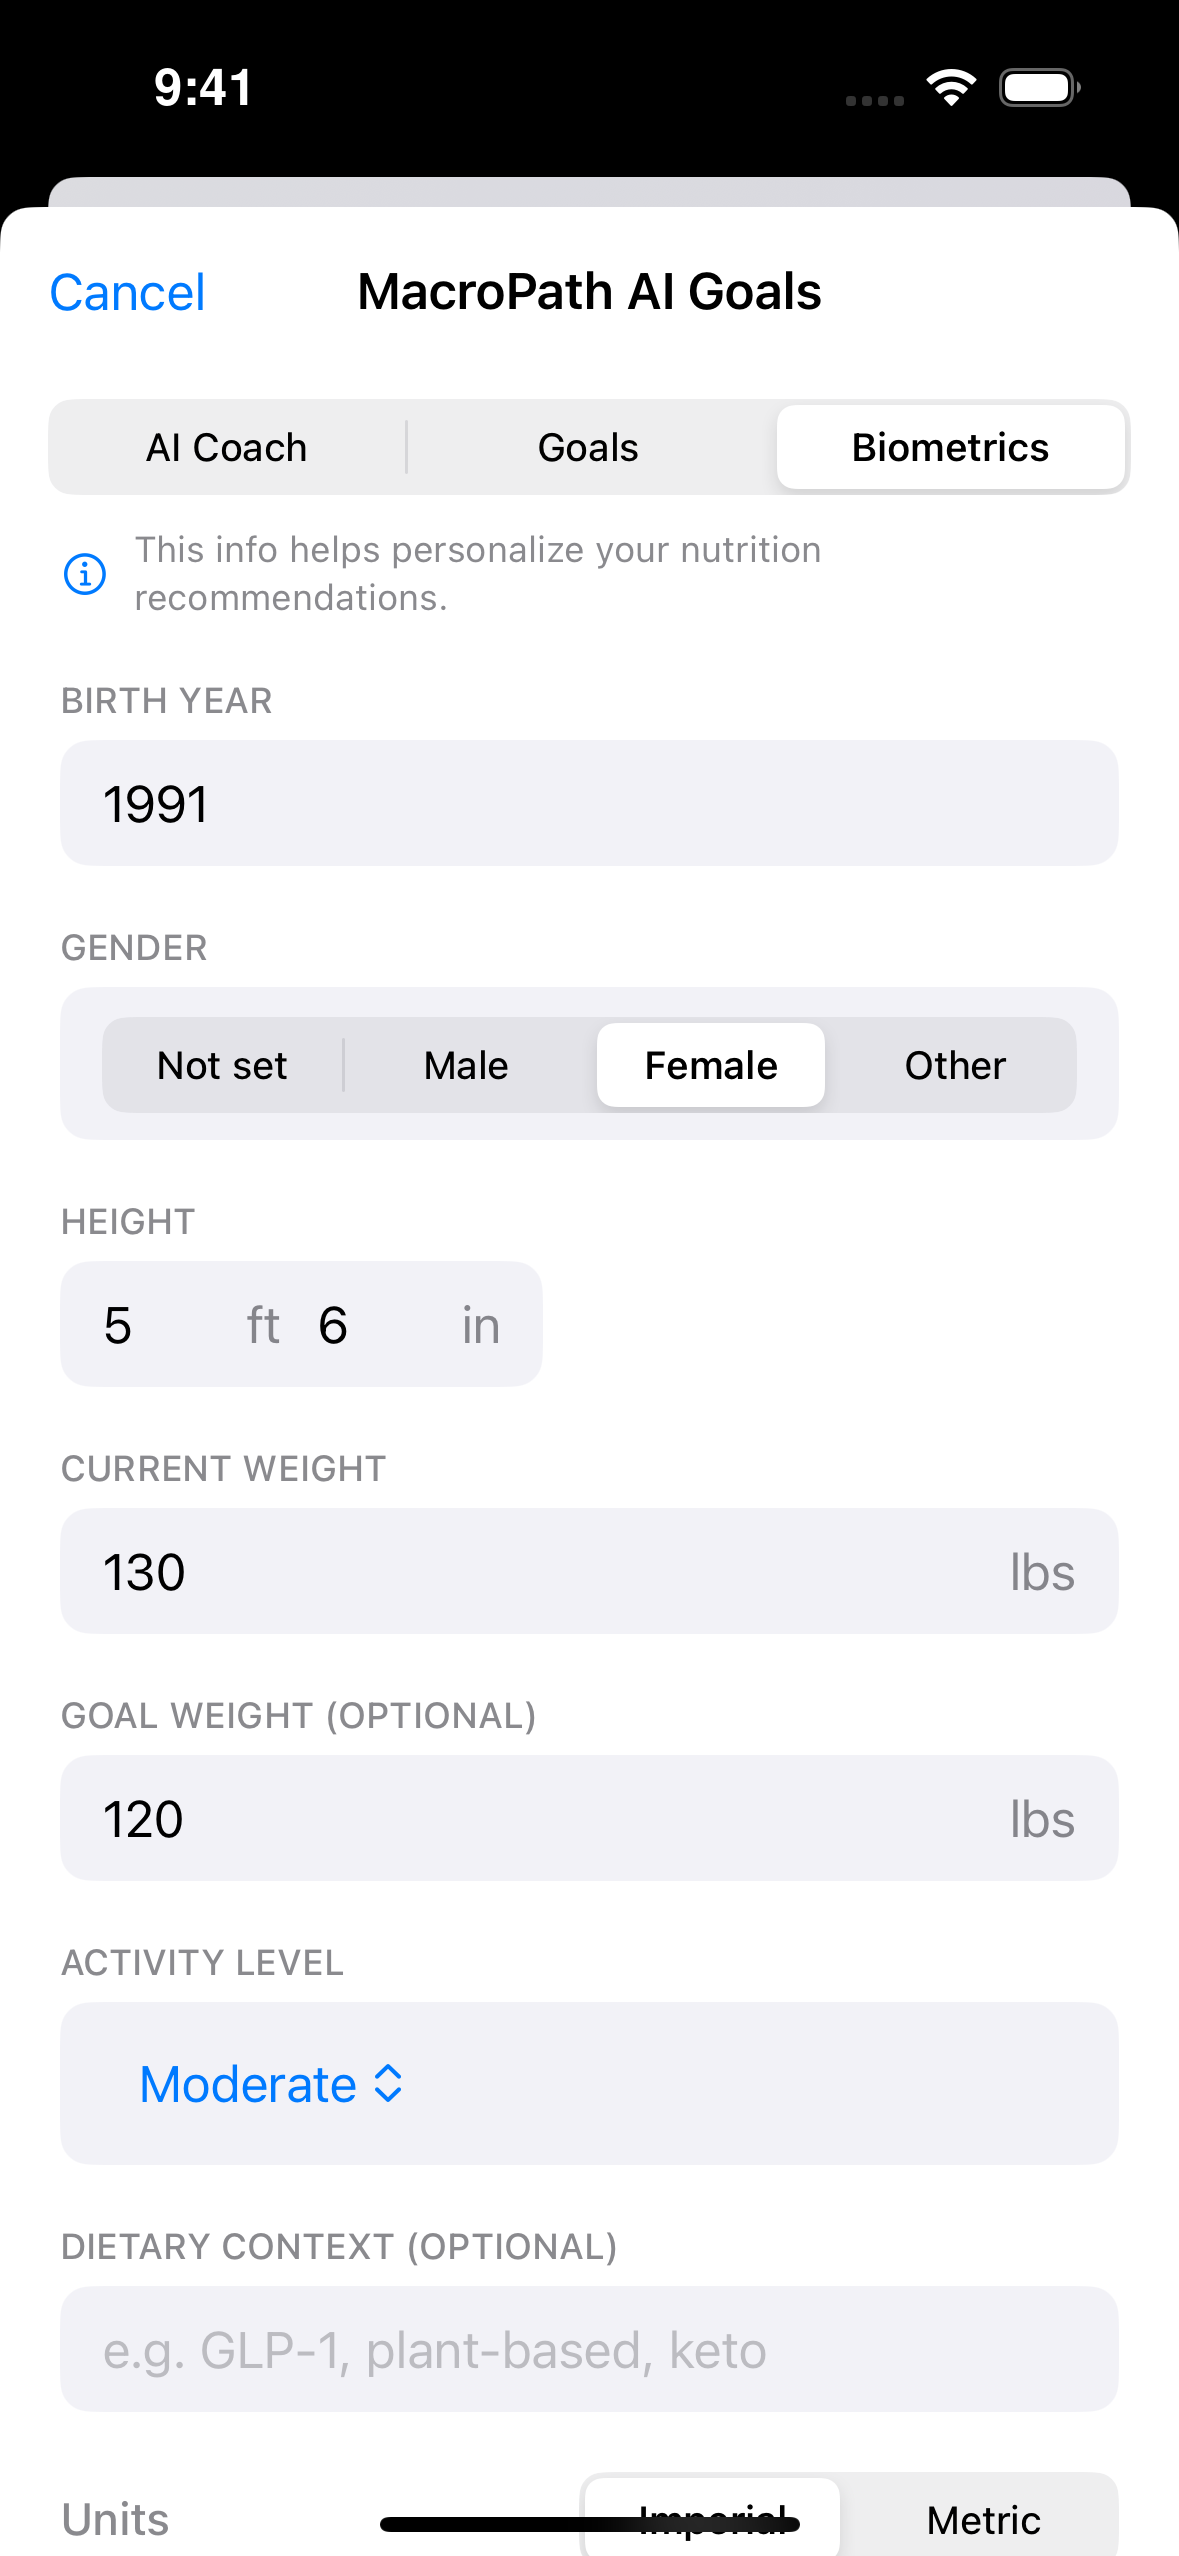
Task: Select Female gender segment
Action: (710, 1065)
